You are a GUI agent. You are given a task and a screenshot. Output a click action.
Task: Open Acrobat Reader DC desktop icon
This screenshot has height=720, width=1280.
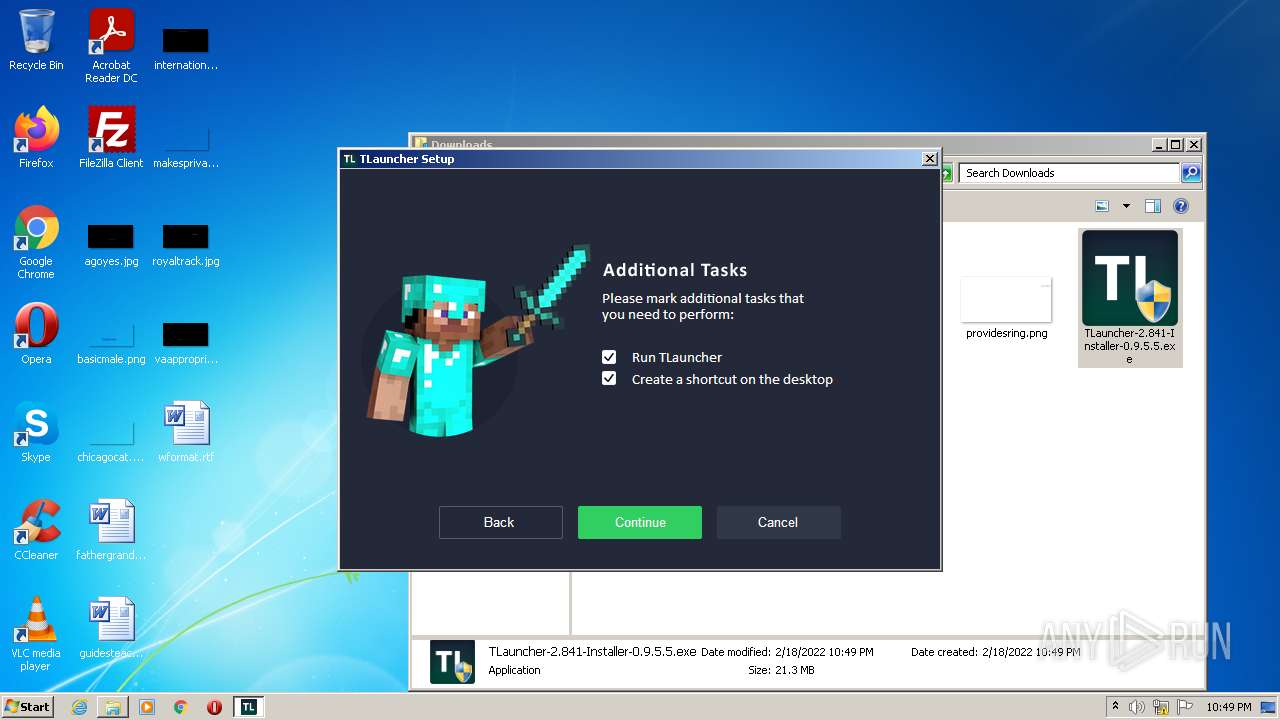(x=111, y=46)
